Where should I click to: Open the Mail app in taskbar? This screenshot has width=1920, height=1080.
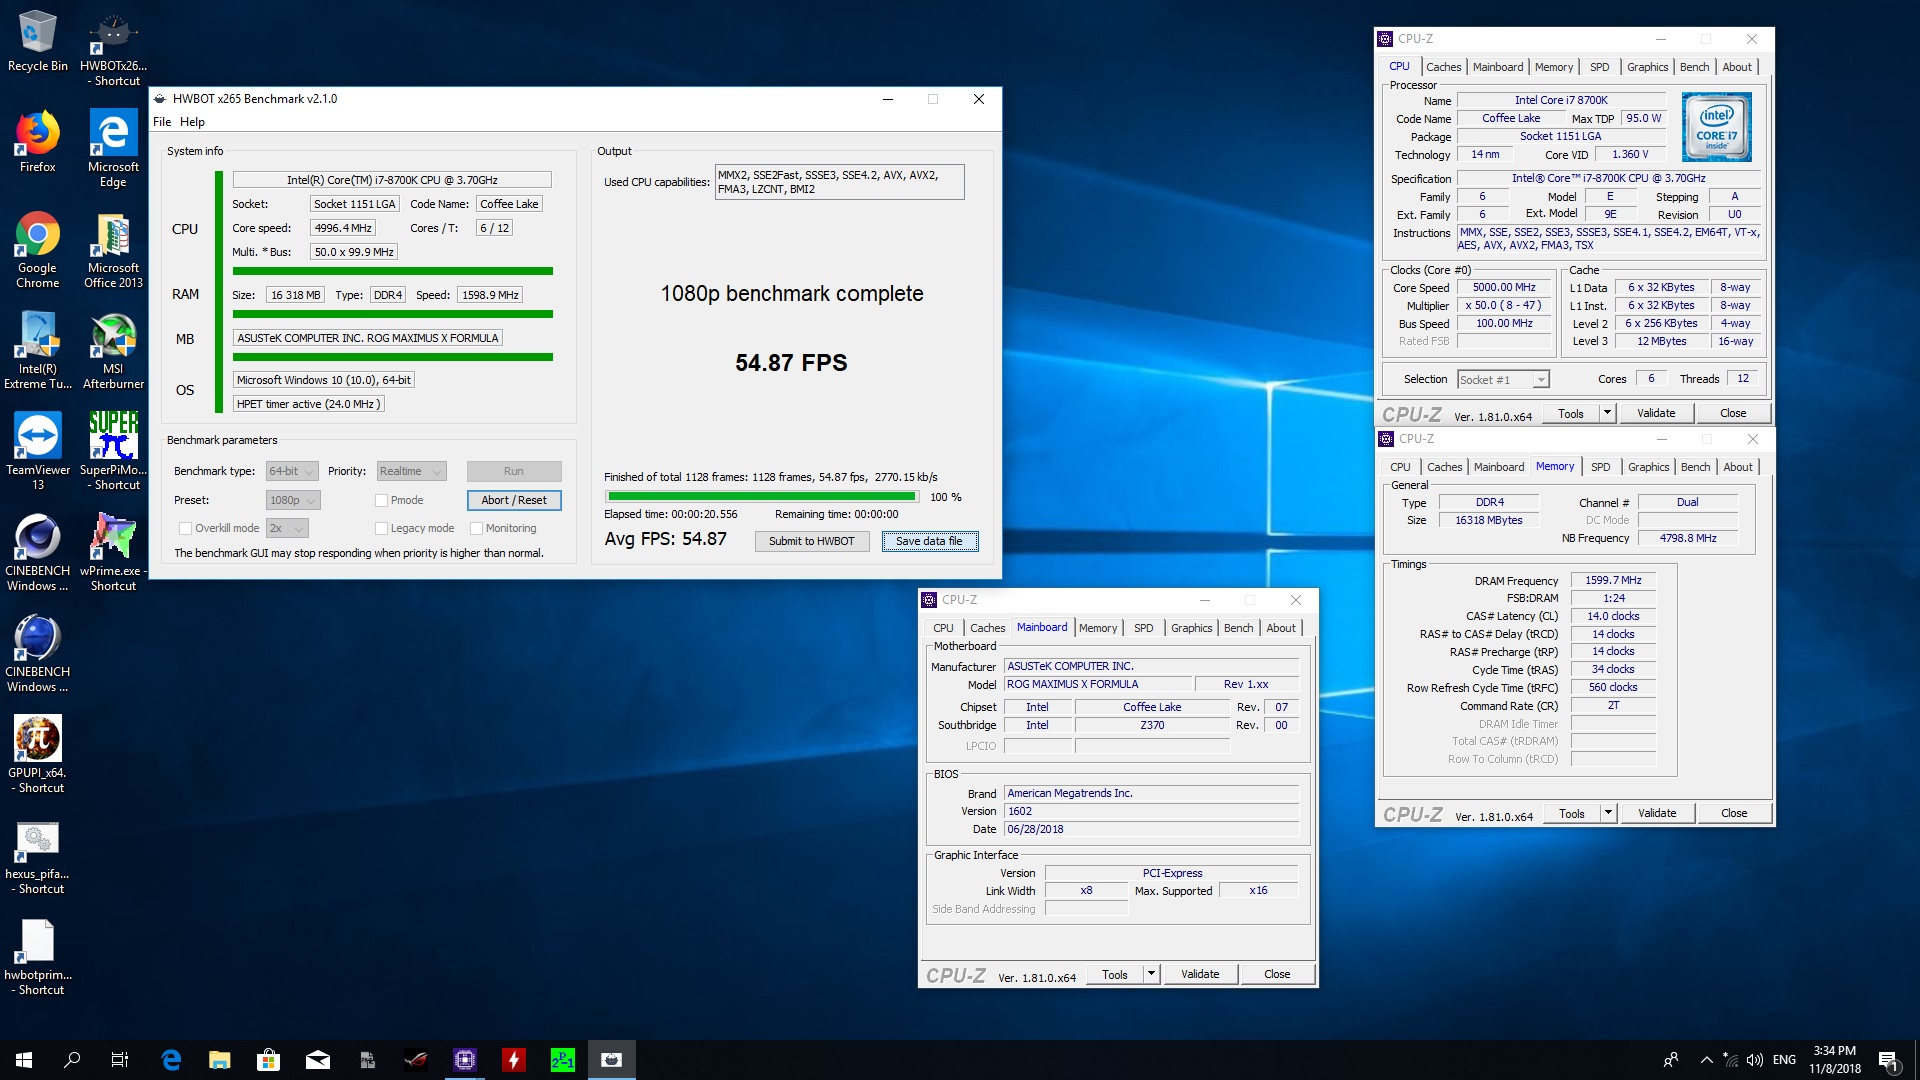tap(317, 1060)
